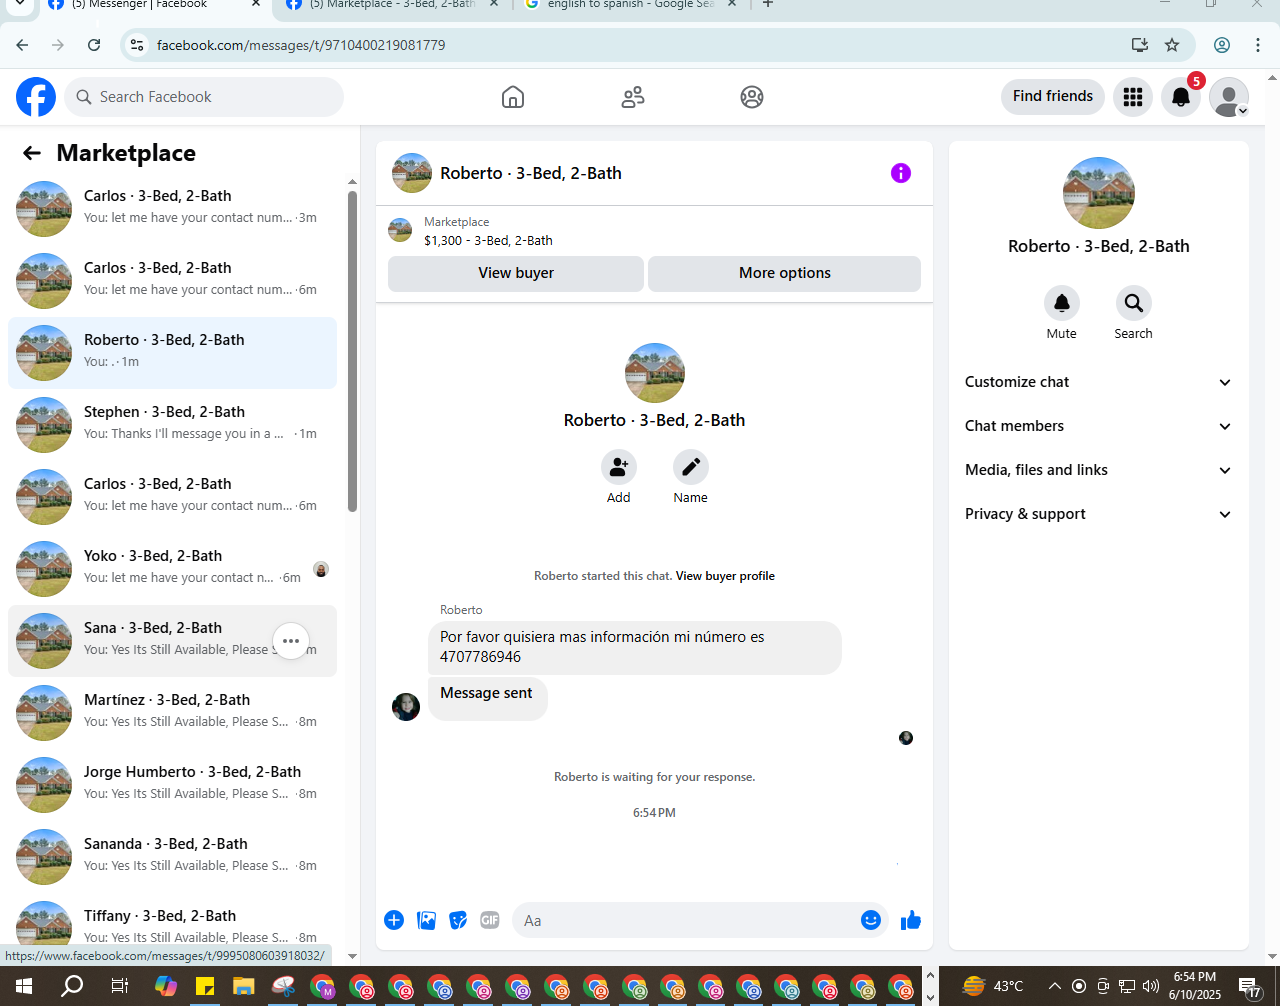Edit chat name with the pencil icon
The height and width of the screenshot is (1006, 1280).
691,467
